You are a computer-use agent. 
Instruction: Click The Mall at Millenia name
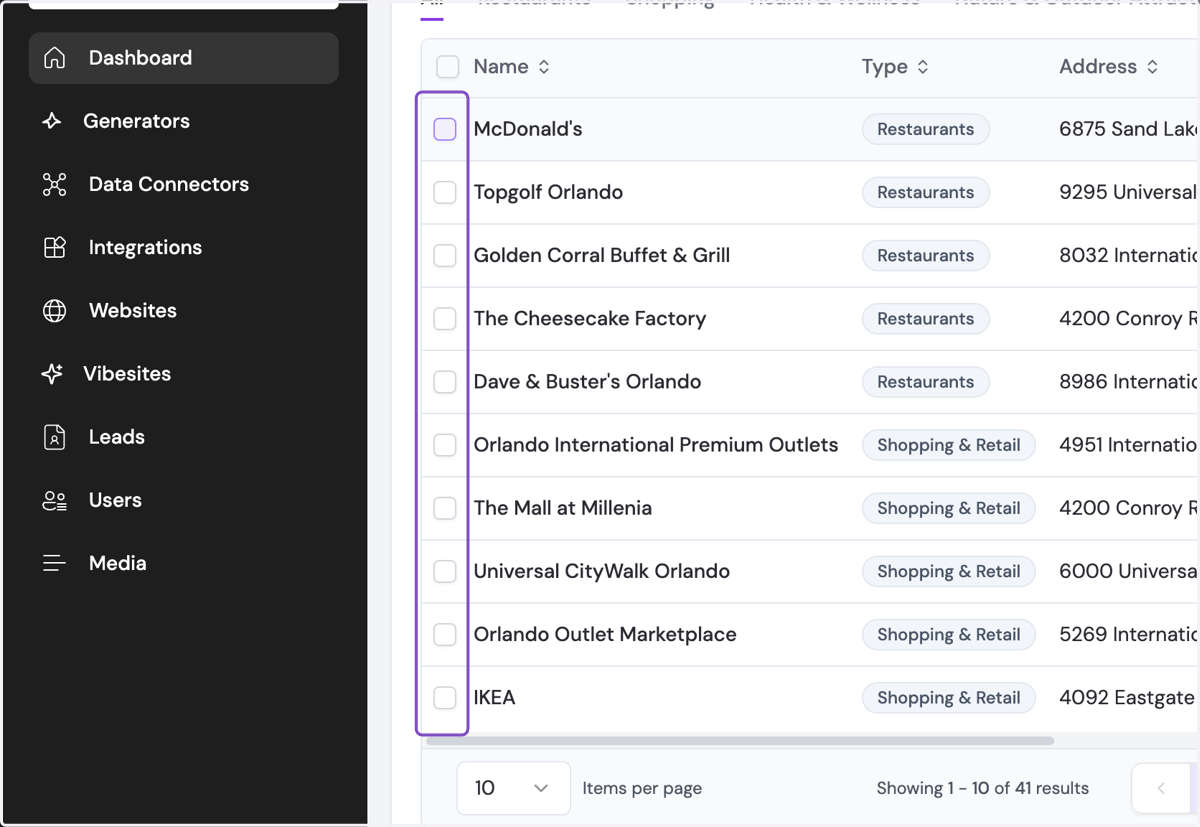click(x=563, y=508)
